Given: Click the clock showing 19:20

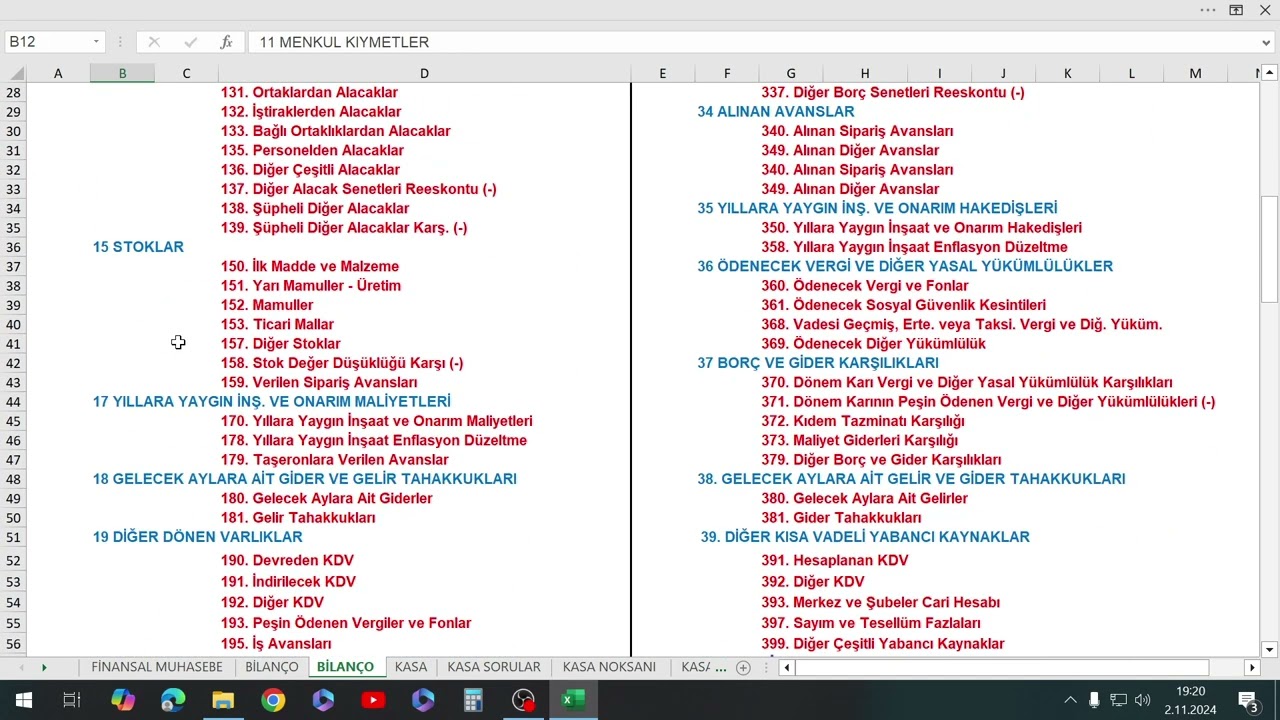Looking at the screenshot, I should click(x=1190, y=691).
